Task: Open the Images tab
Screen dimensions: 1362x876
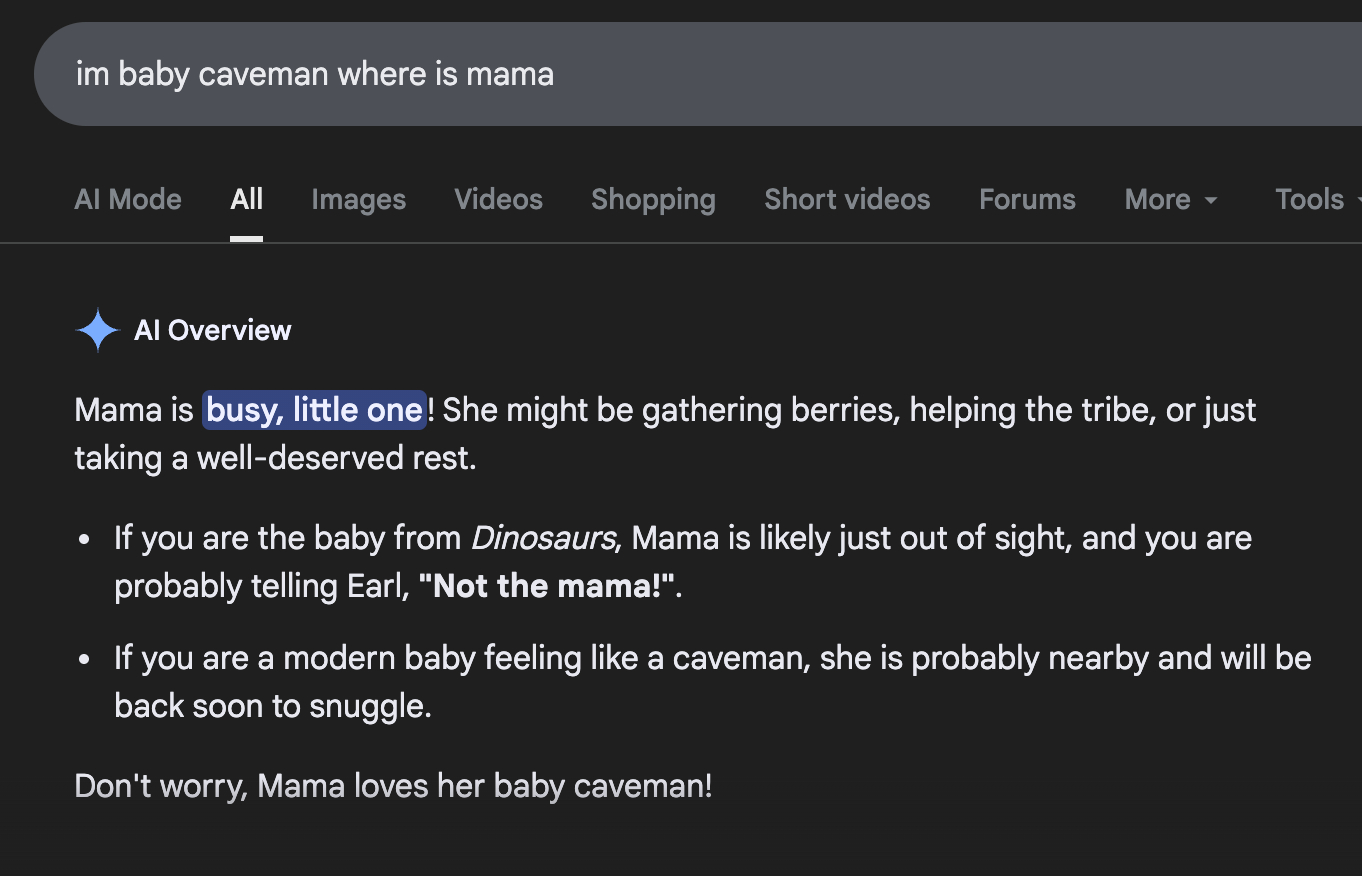Action: [x=358, y=199]
